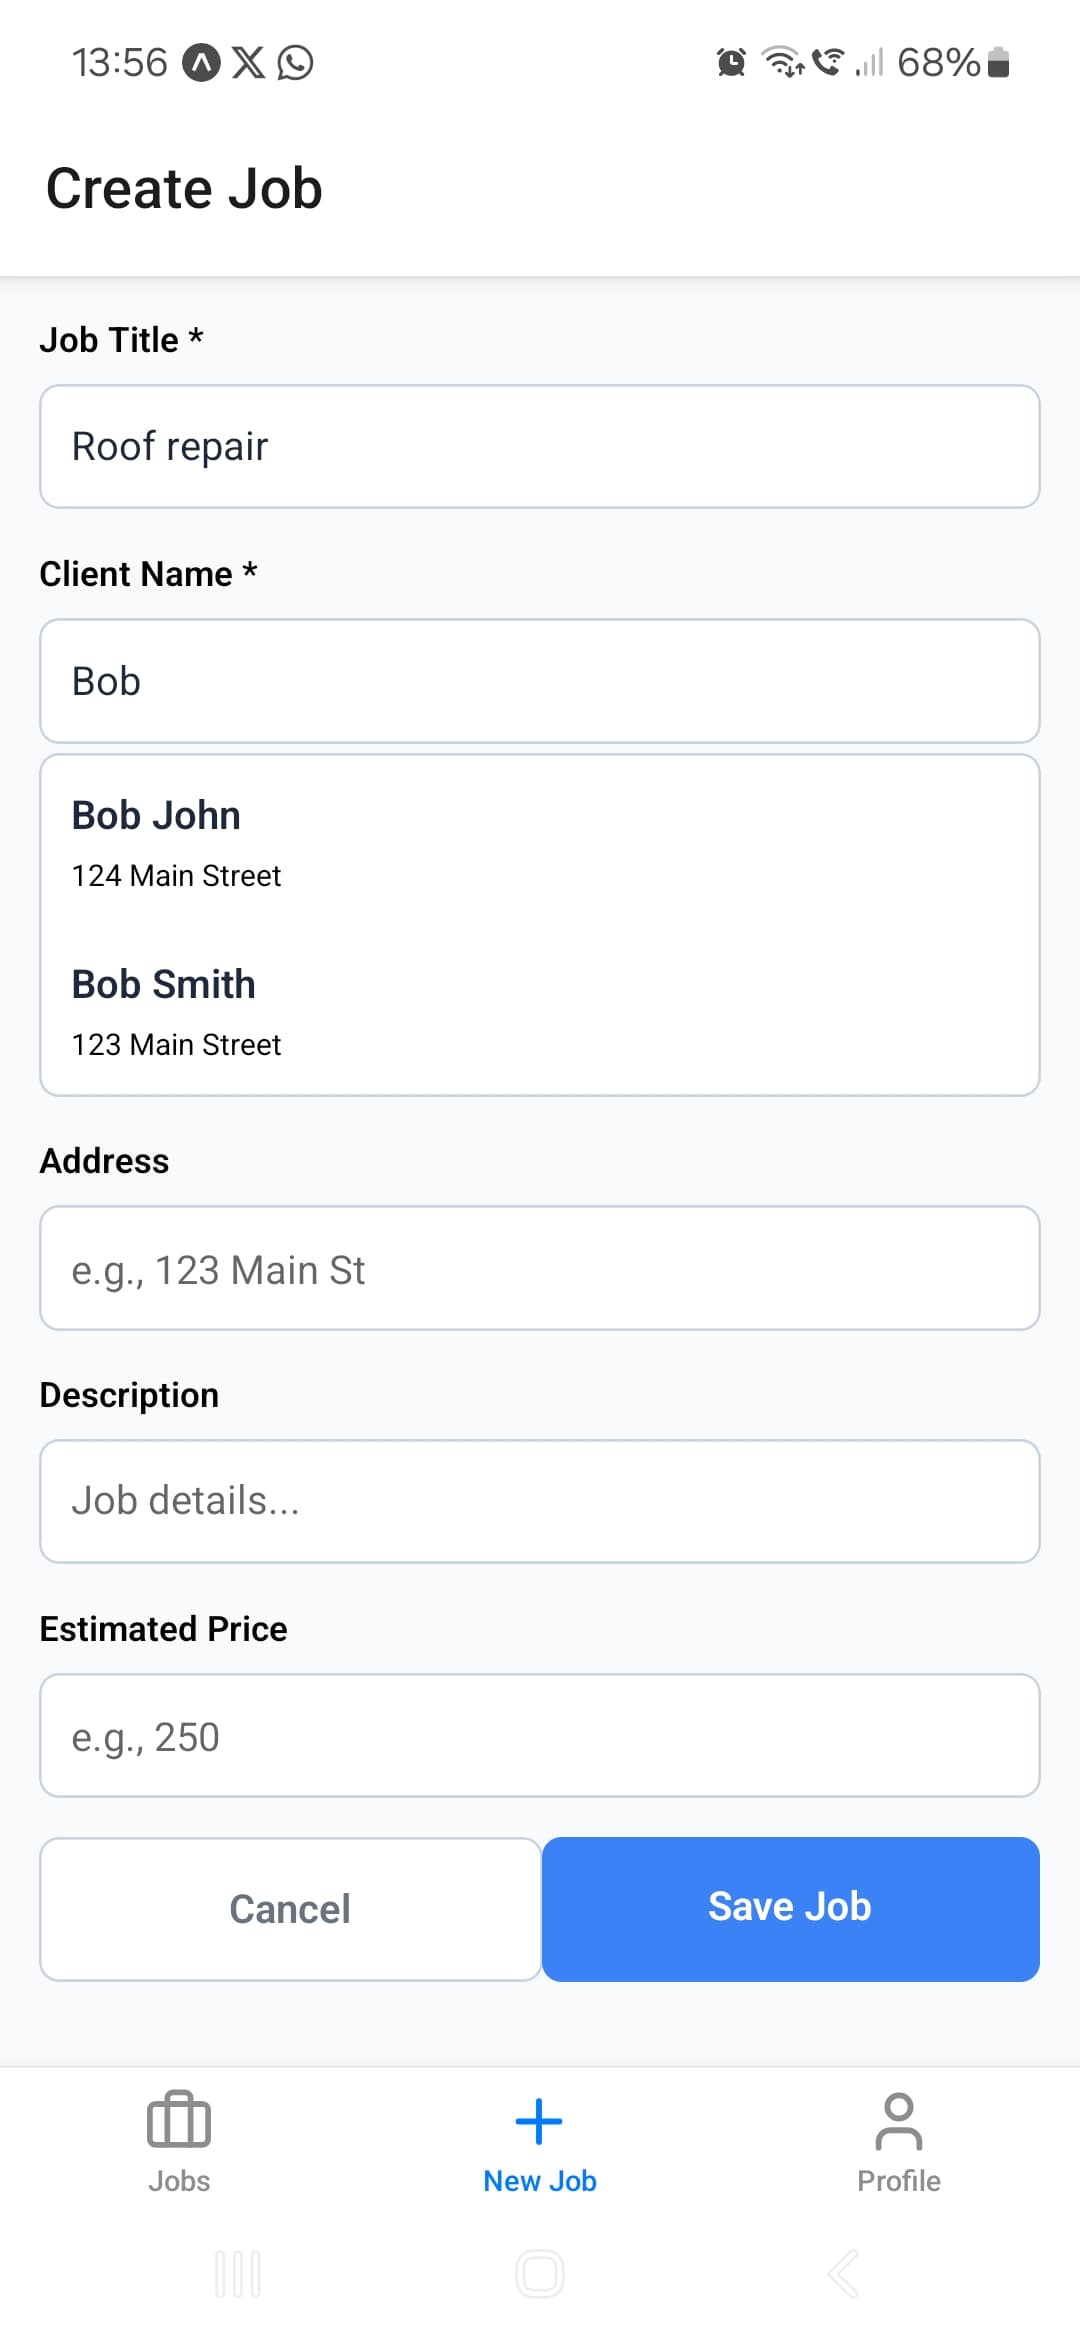Click the Save Job button
The height and width of the screenshot is (2340, 1080).
click(790, 1908)
